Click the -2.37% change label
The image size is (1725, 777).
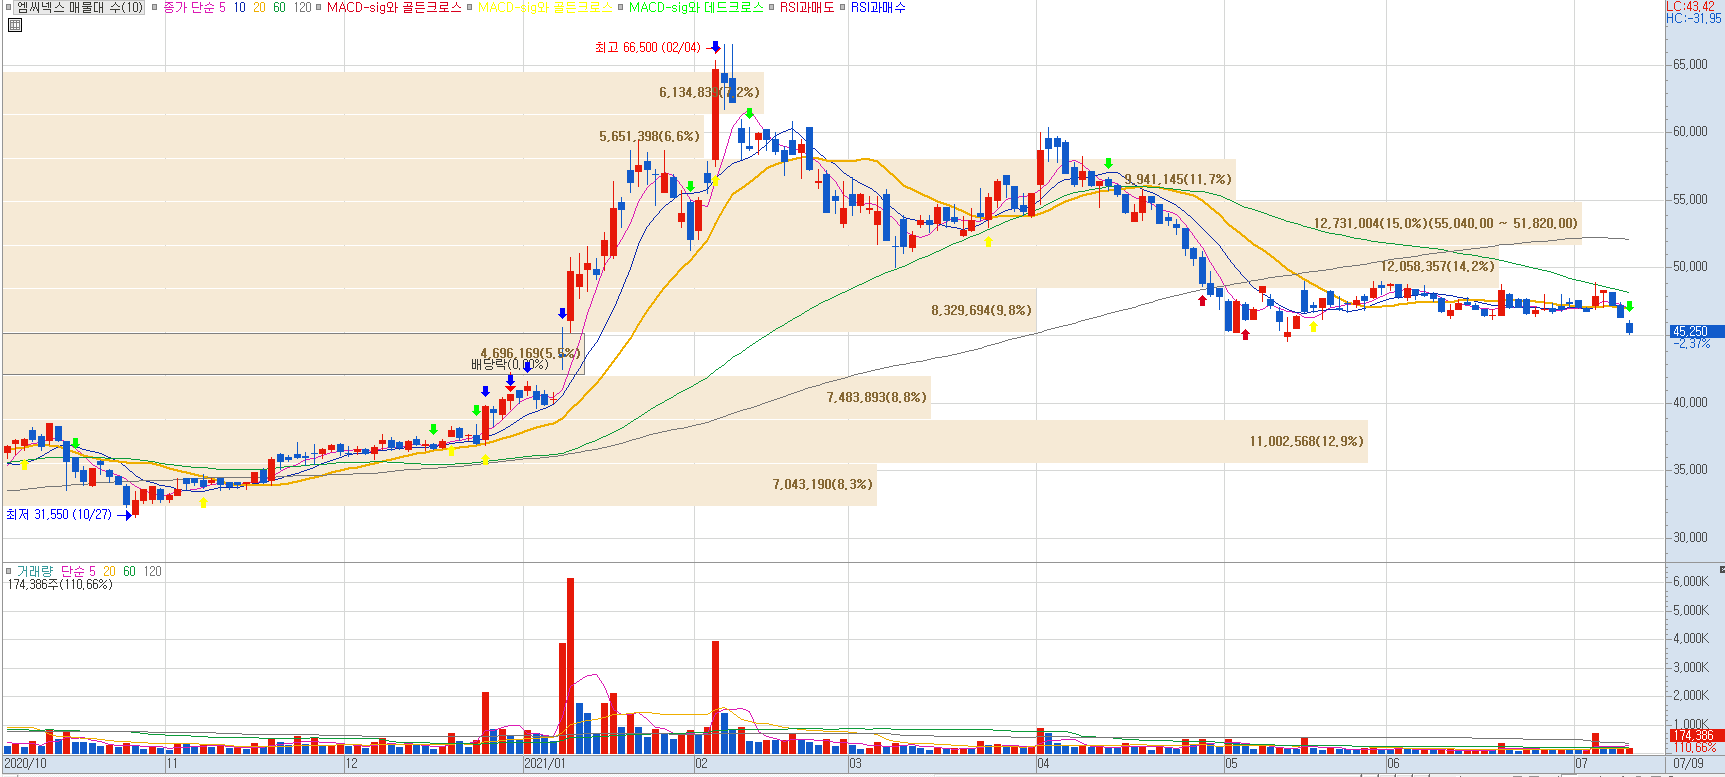(x=1694, y=344)
